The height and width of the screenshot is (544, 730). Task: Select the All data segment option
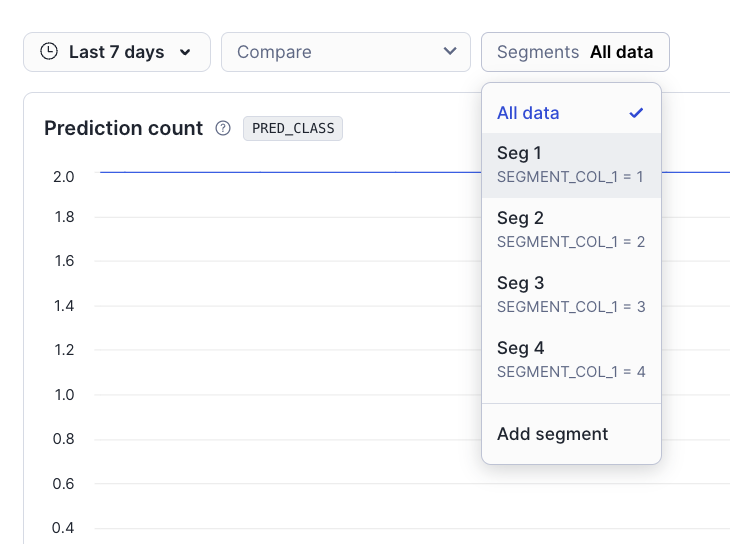[528, 113]
